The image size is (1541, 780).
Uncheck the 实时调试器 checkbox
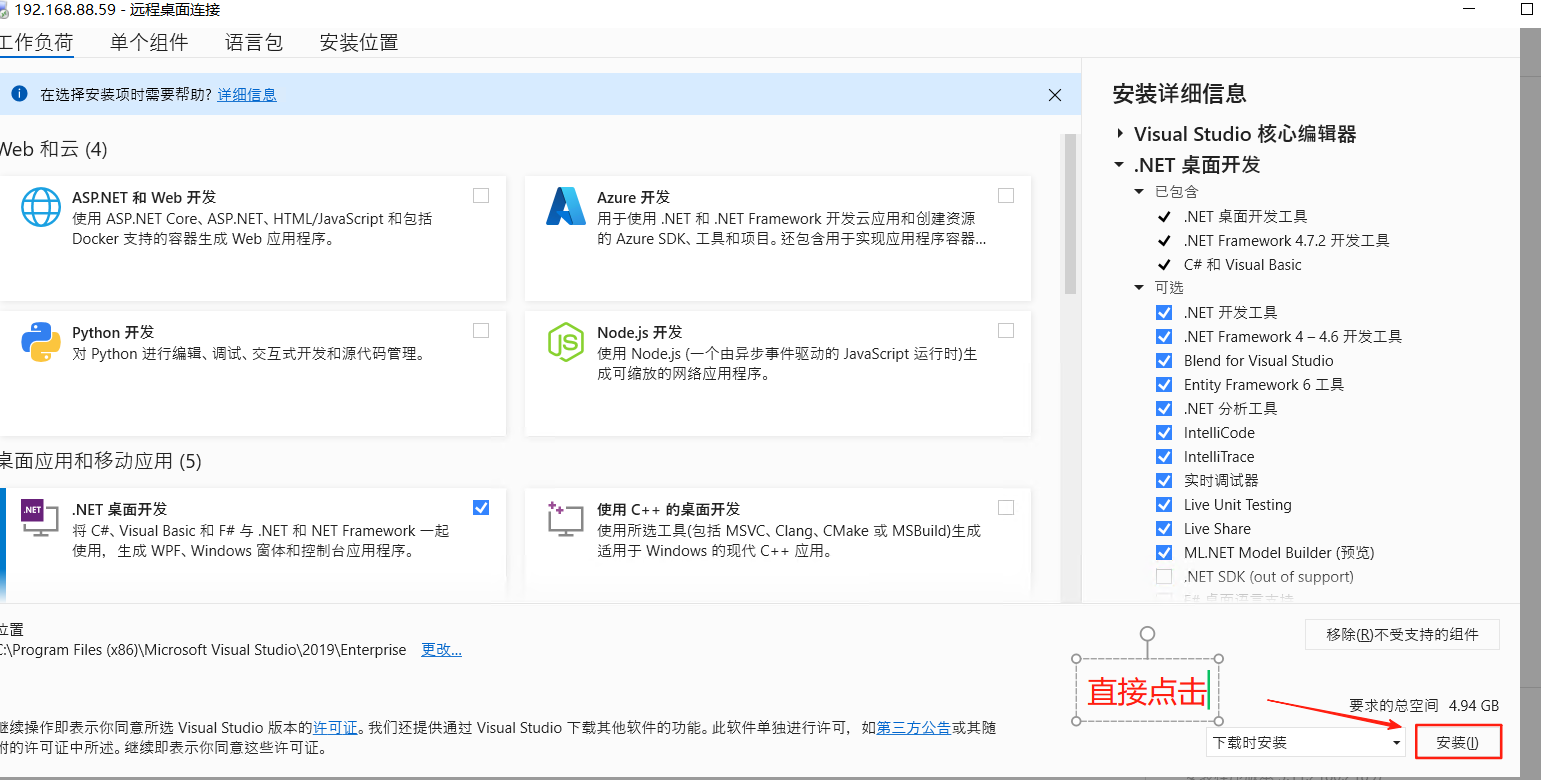1164,480
